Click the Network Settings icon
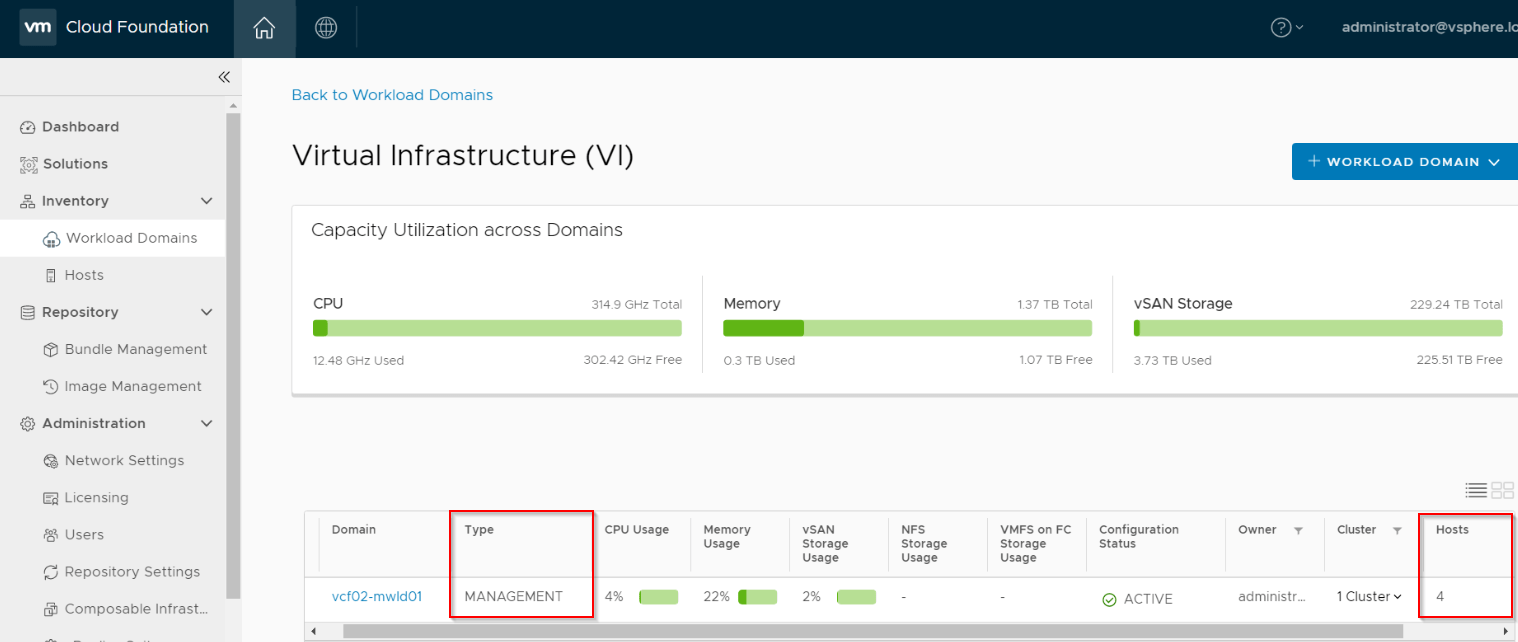The image size is (1518, 642). [x=51, y=461]
